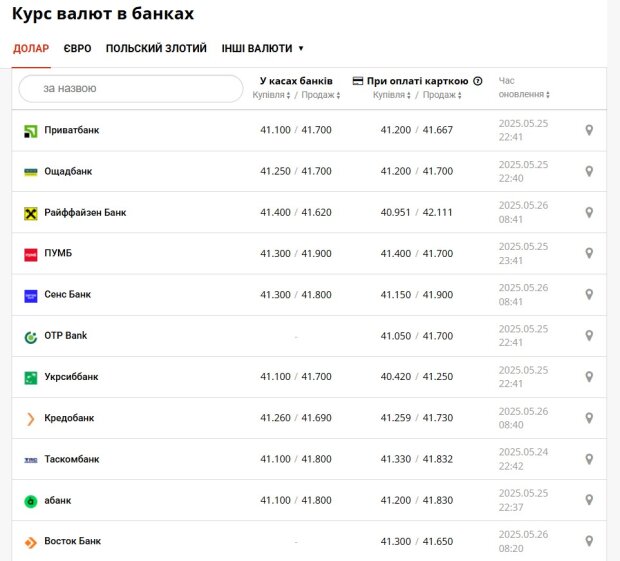Expand the ІНШІ ВАЛЮТИ dropdown
This screenshot has height=561, width=620.
click(x=262, y=48)
